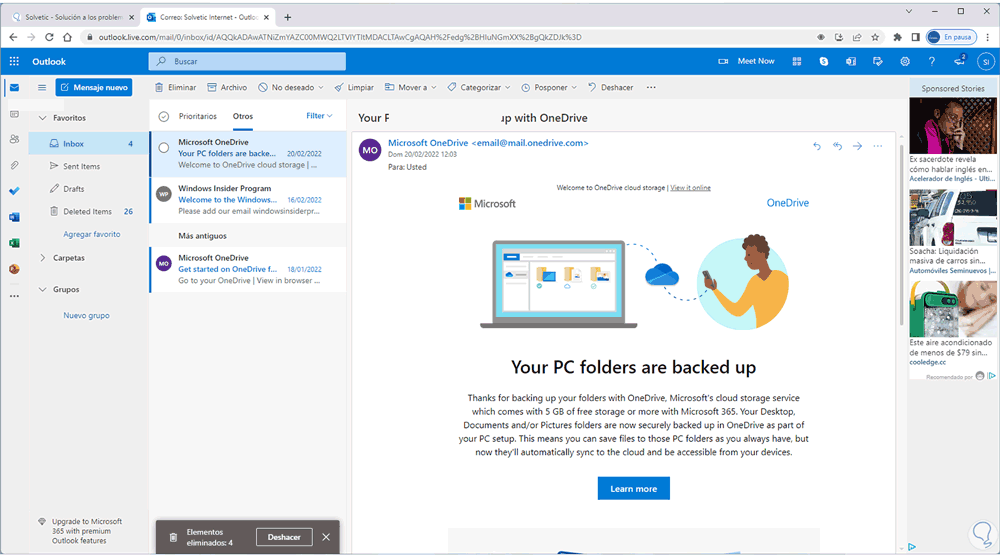Undo deletion with Deshacer in notification
This screenshot has height=556, width=1000.
click(x=284, y=537)
